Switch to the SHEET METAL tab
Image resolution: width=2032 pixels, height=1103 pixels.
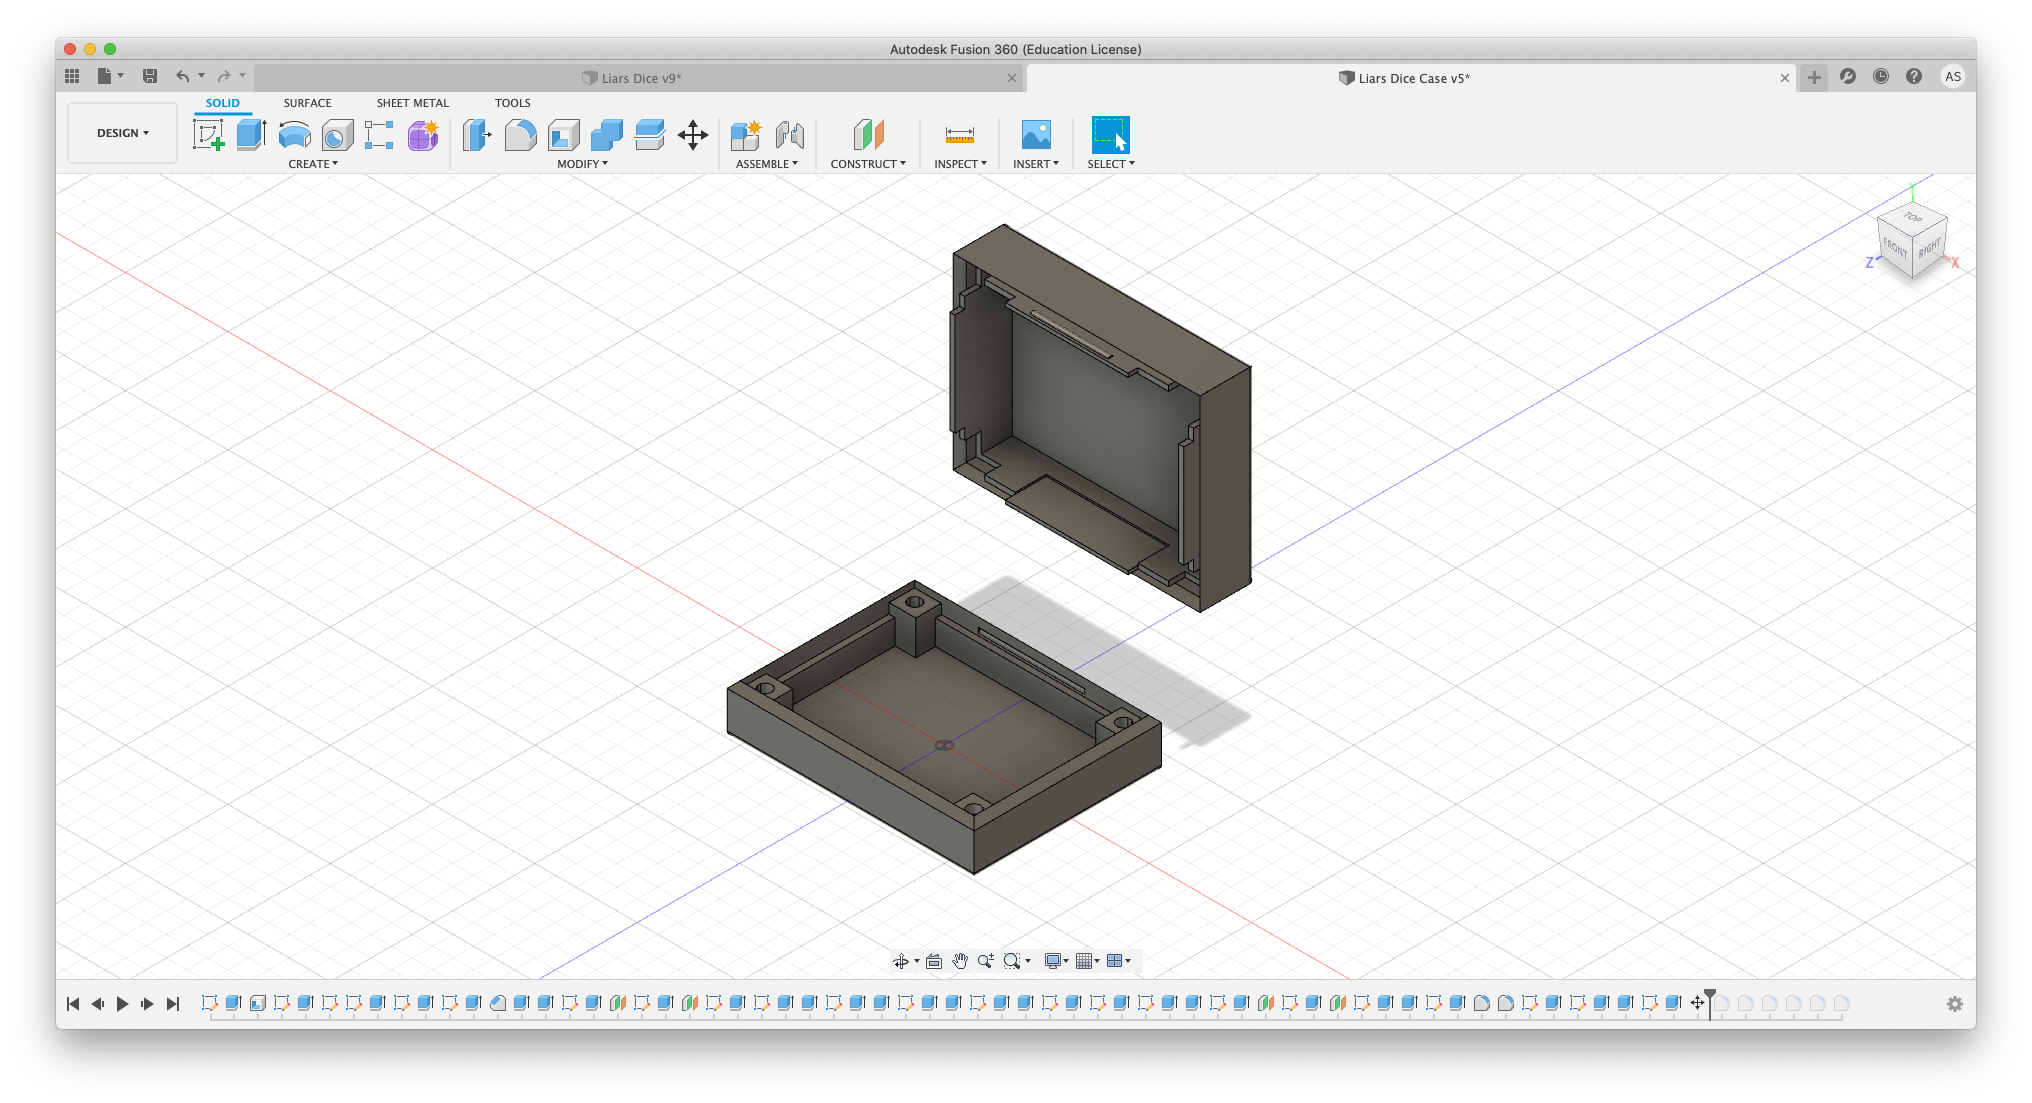click(412, 103)
